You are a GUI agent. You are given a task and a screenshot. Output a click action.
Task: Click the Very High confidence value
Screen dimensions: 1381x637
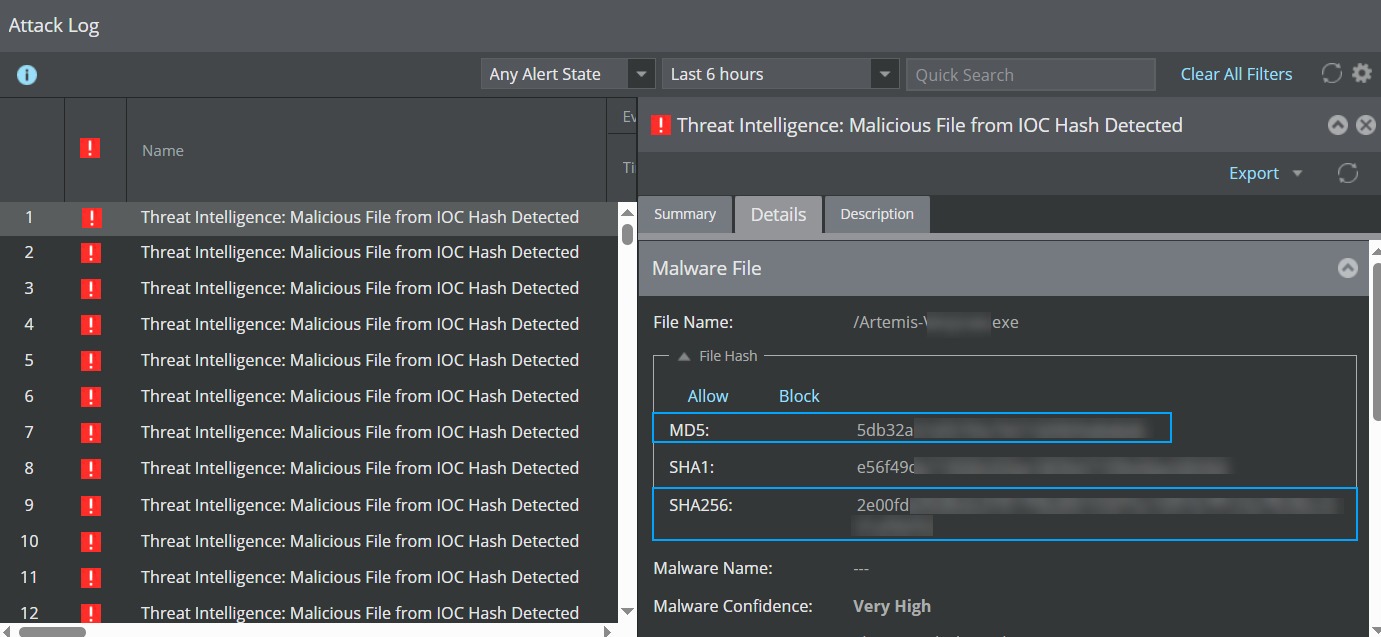click(x=892, y=606)
